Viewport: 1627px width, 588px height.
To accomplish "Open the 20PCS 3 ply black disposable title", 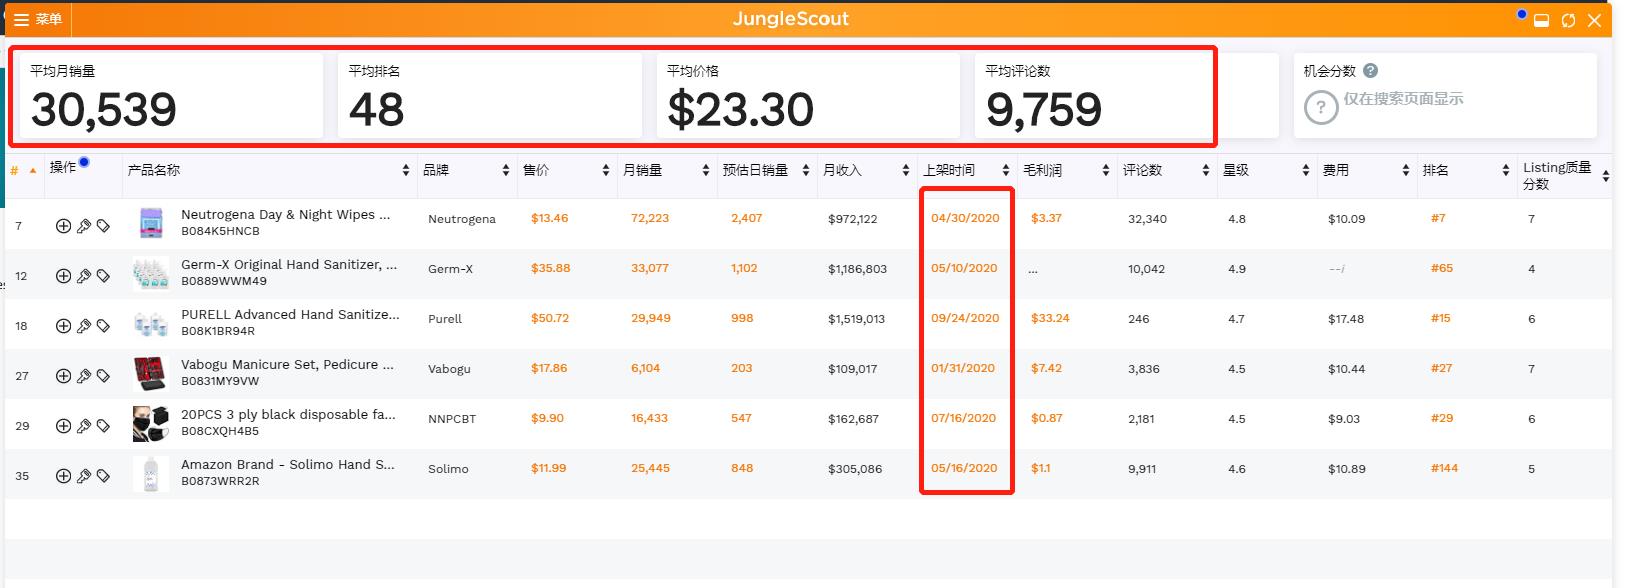I will [x=288, y=414].
